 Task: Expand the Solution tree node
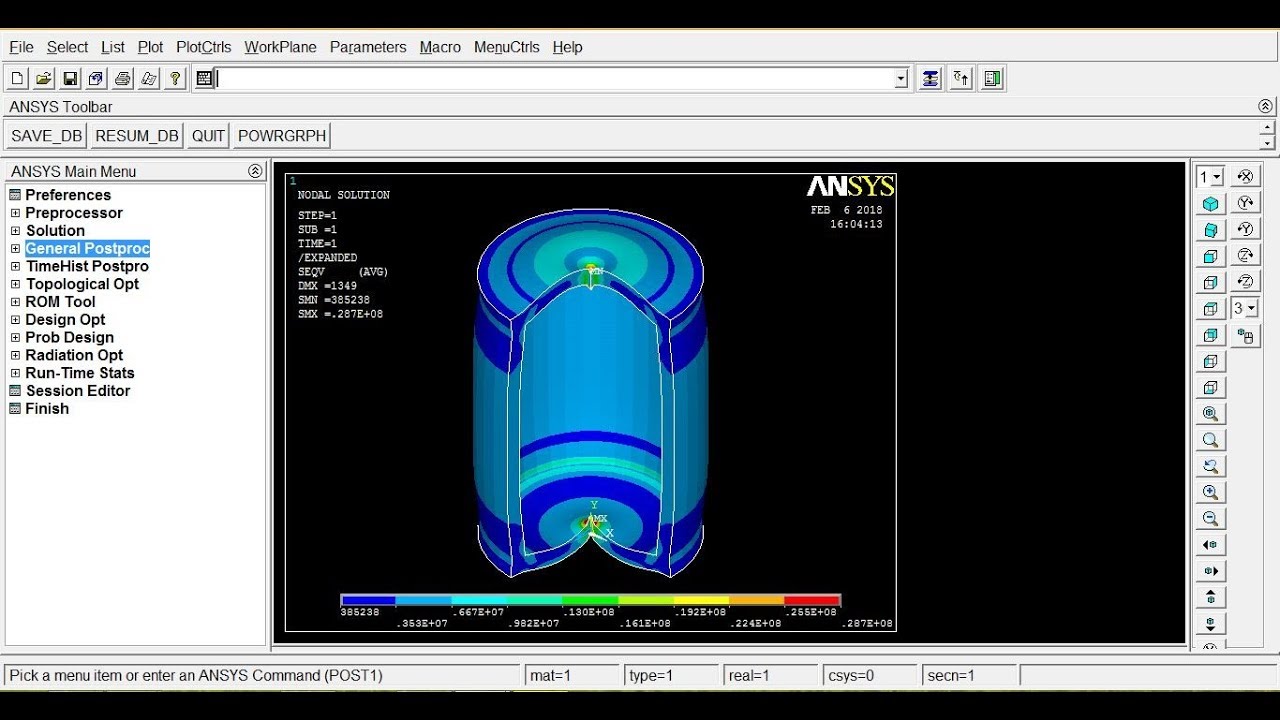point(15,231)
